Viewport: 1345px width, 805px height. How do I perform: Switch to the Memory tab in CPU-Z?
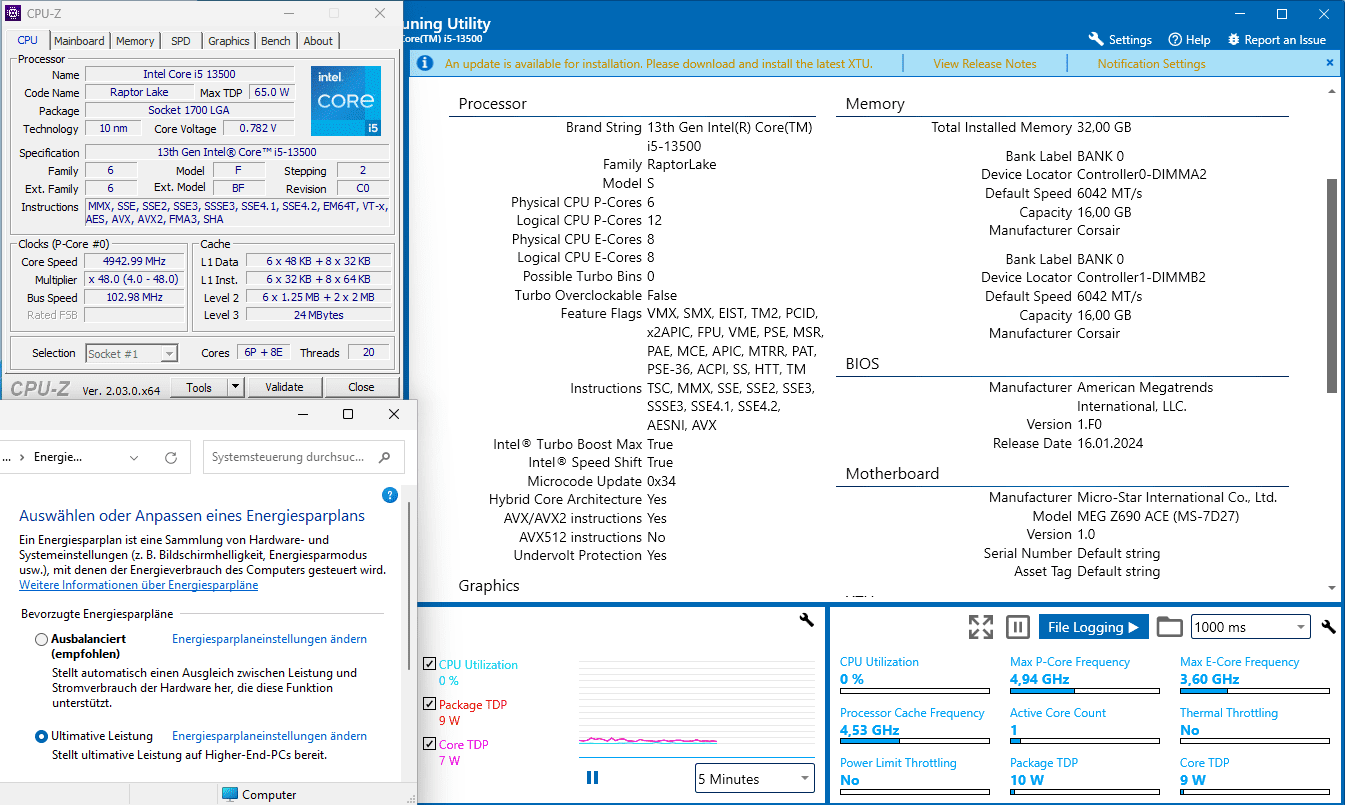[135, 41]
